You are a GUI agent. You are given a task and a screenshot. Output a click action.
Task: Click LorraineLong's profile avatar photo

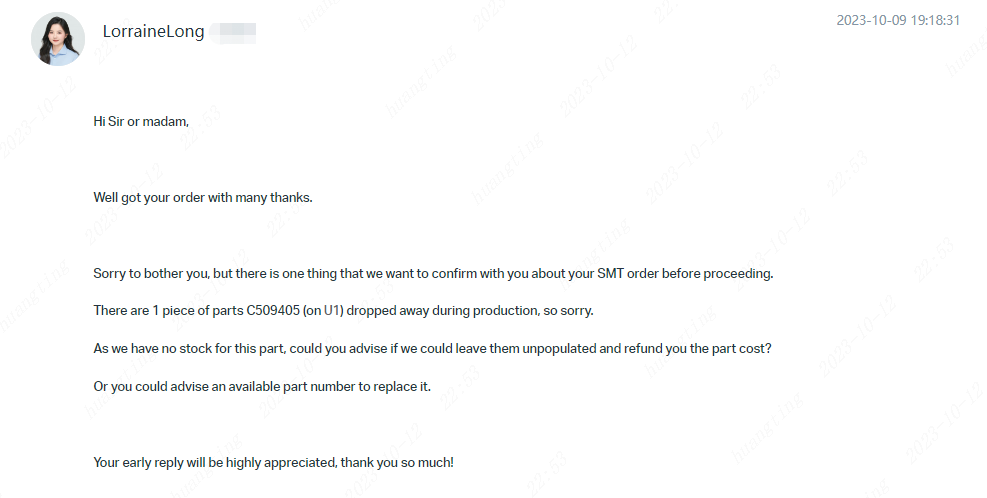58,39
